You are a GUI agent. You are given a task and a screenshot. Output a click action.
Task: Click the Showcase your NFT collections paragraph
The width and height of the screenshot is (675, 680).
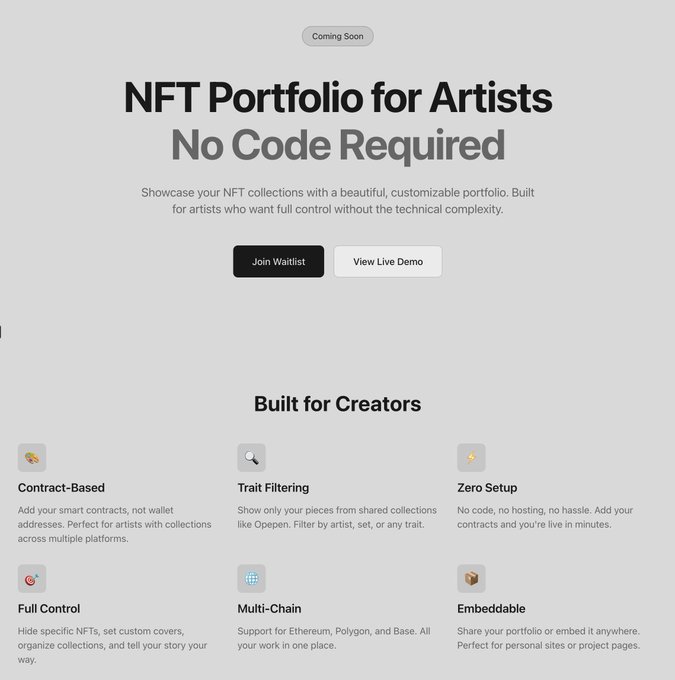337,201
